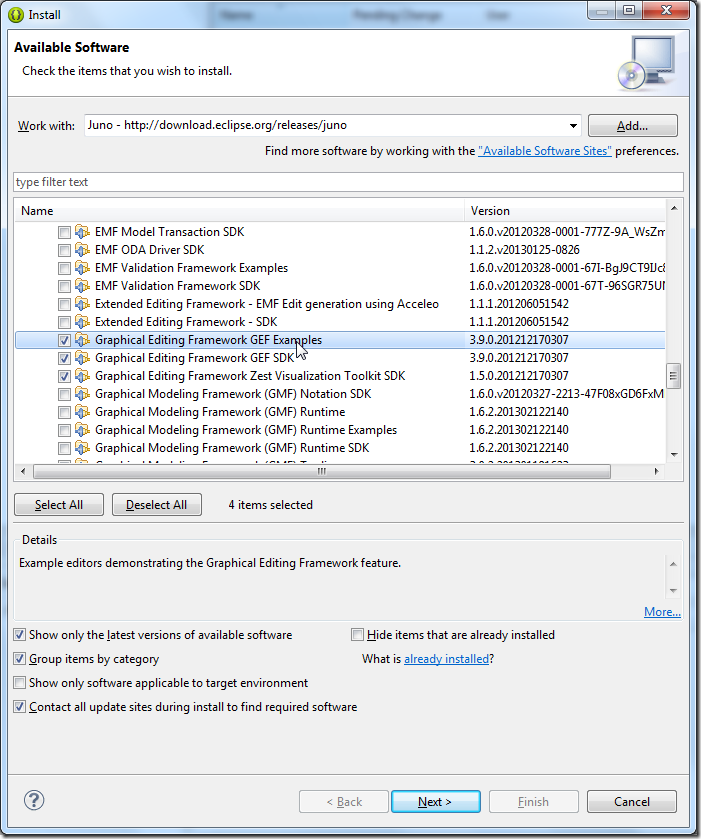Check EMF Model Transaction SDK
Screen dimensions: 701x839
64,232
